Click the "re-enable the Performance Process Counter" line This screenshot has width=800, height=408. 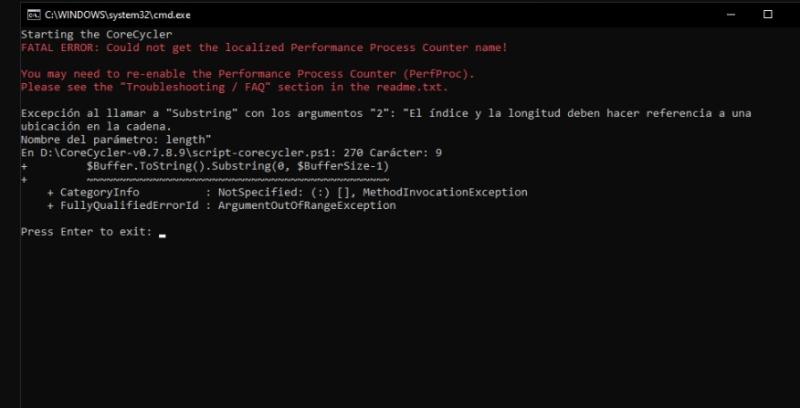coord(248,74)
